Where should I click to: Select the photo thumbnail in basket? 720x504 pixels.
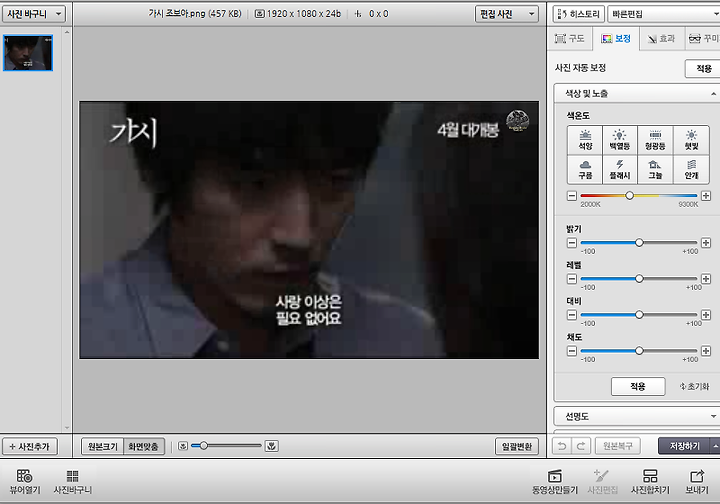28,53
